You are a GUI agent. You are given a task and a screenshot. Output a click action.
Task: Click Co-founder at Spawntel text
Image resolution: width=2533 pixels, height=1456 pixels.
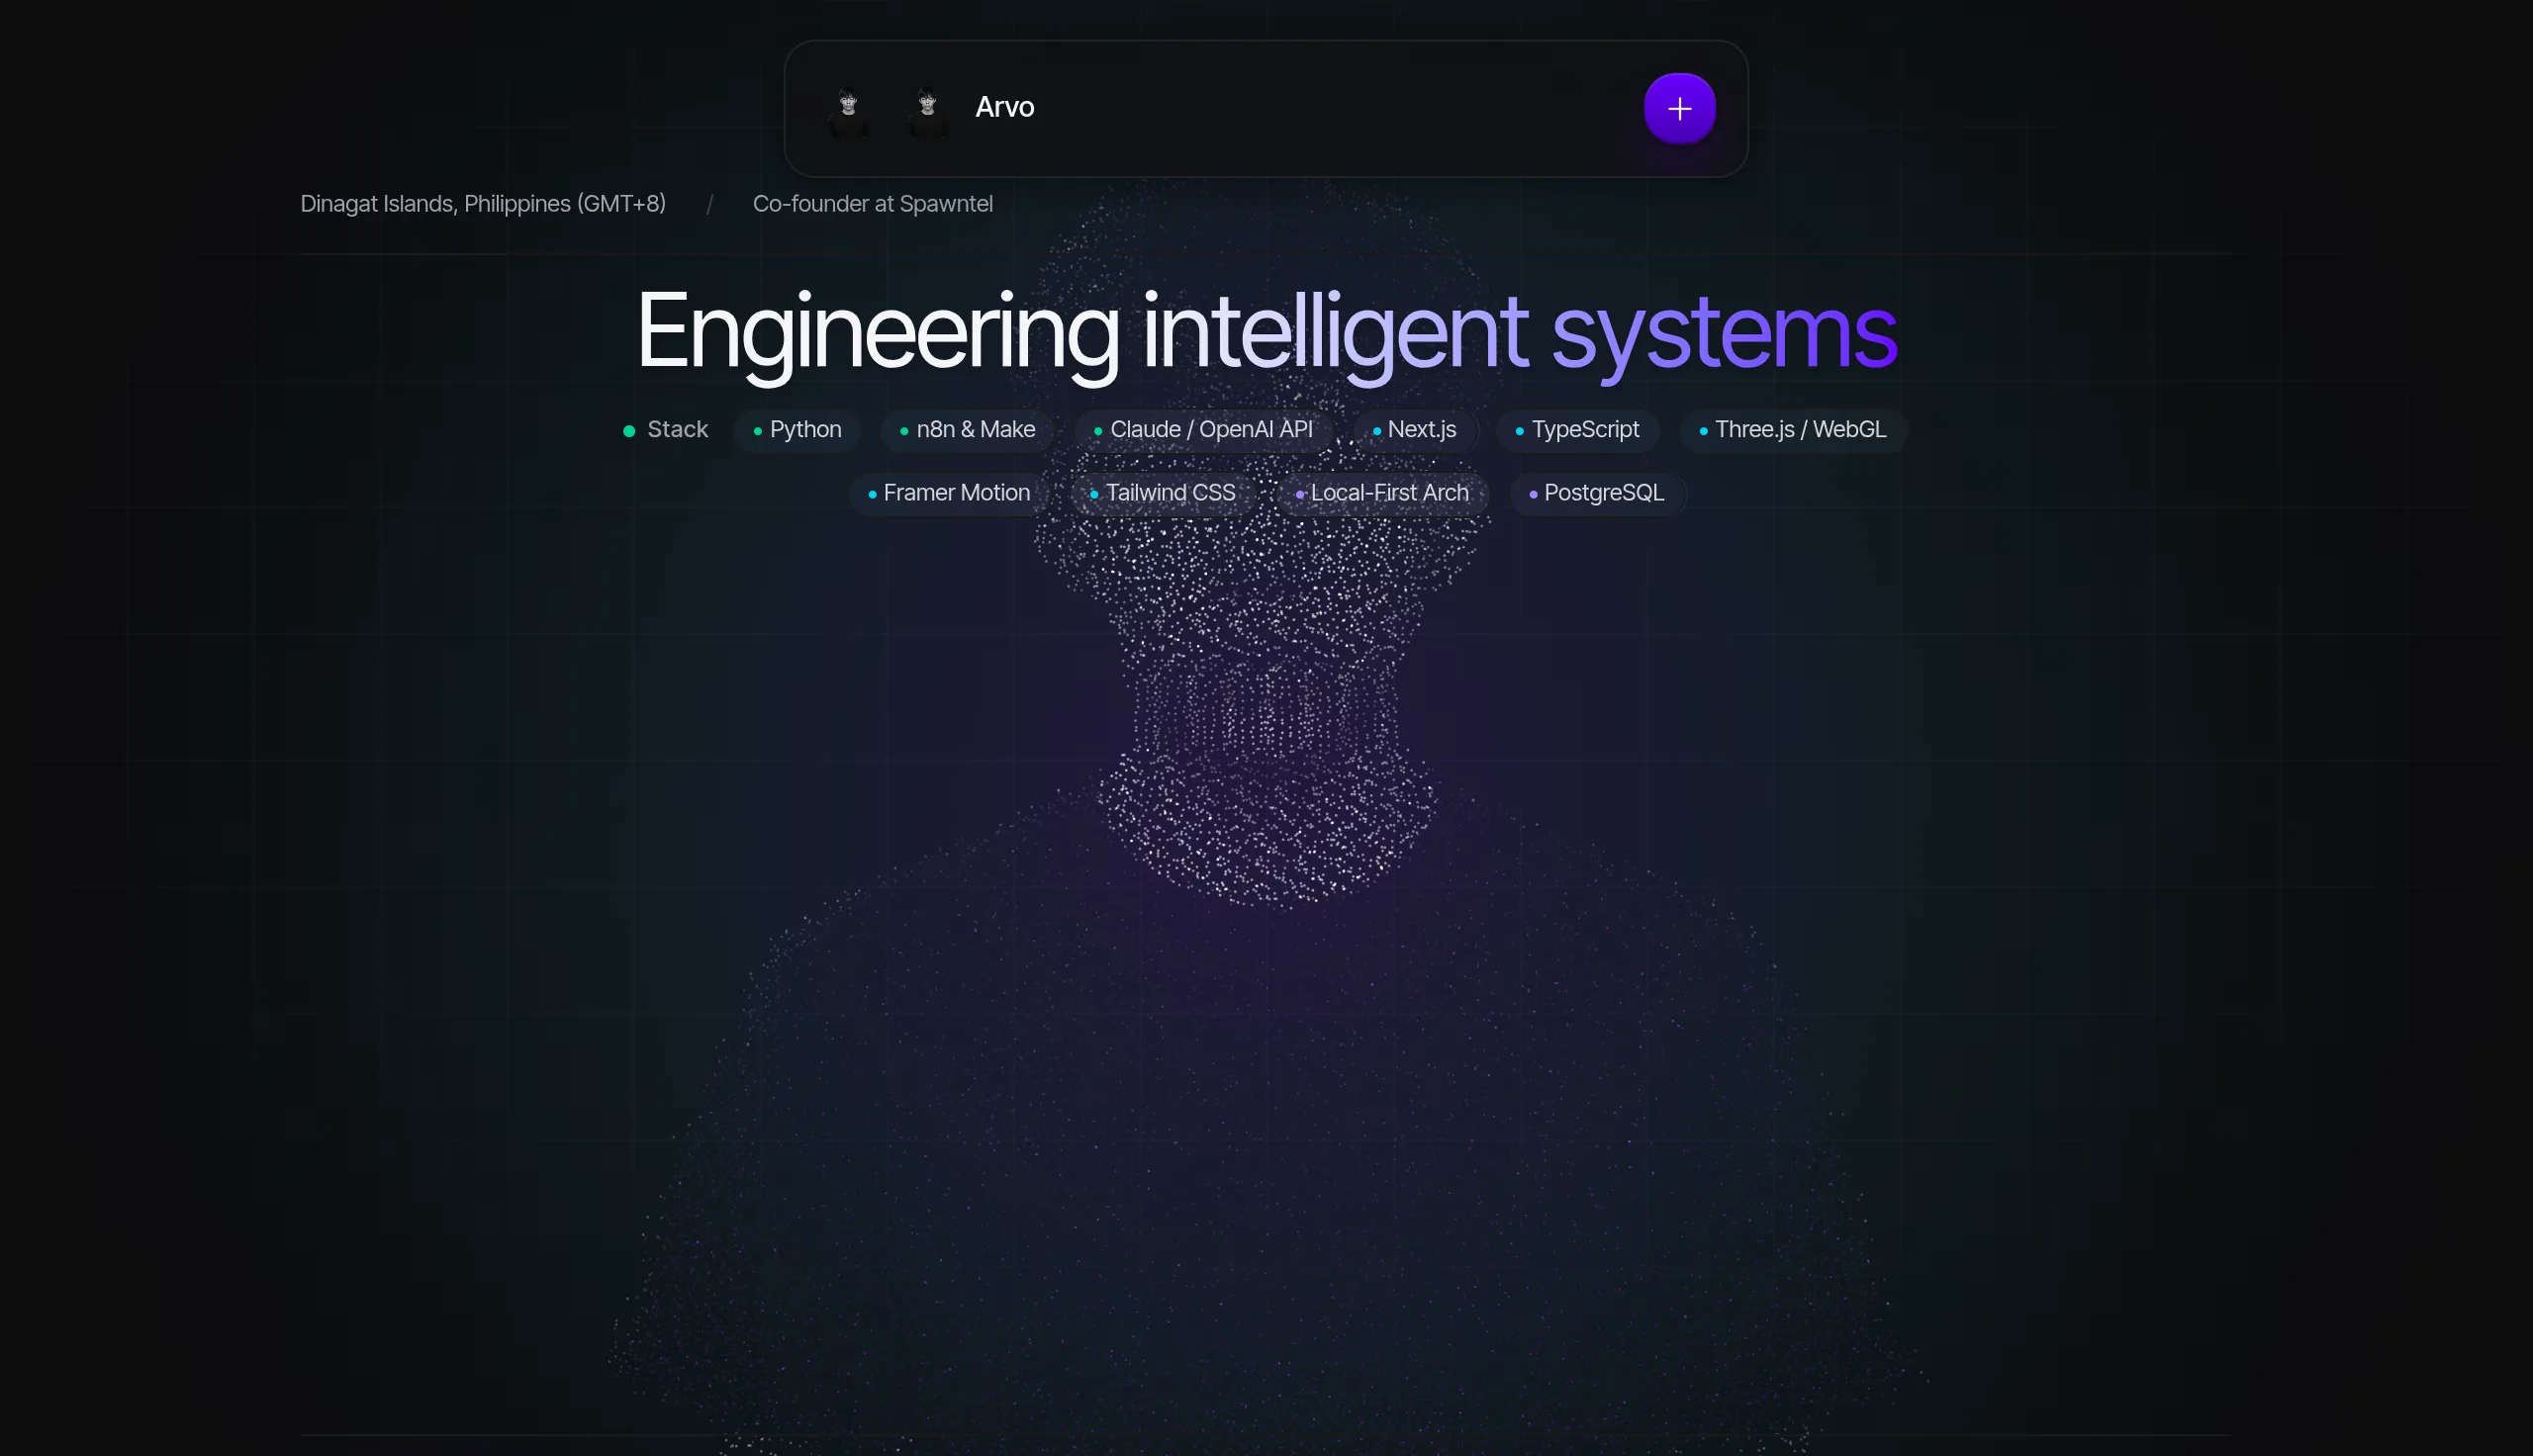pos(872,204)
